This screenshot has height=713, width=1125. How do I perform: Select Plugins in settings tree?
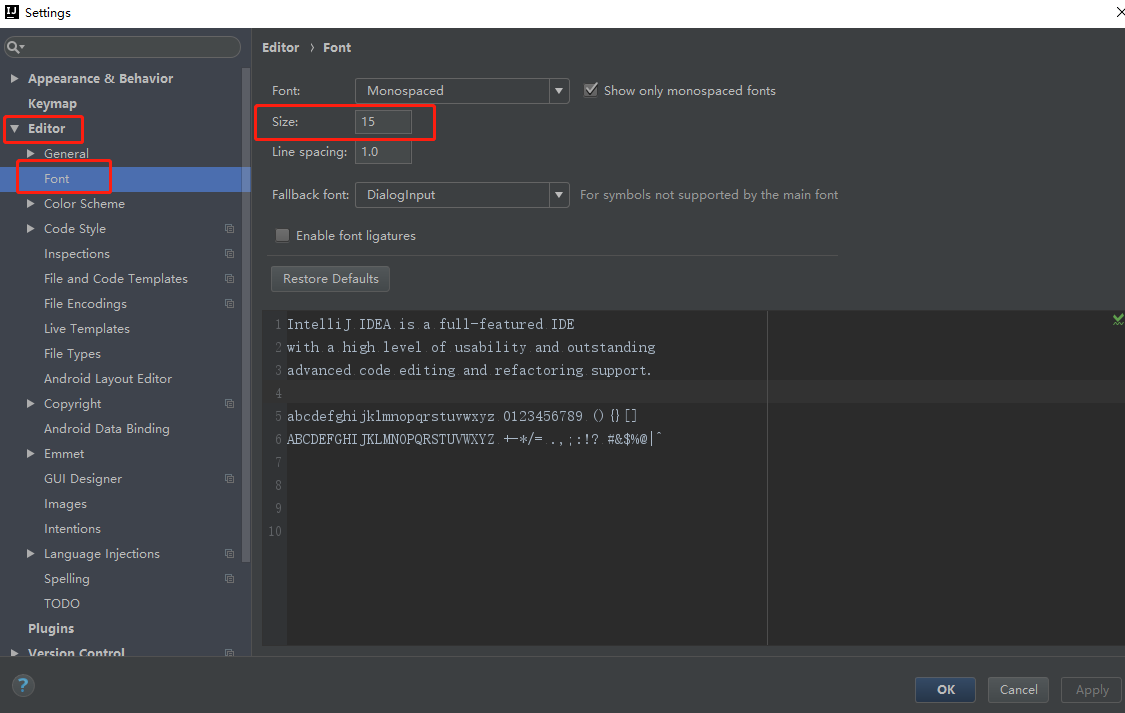point(51,629)
